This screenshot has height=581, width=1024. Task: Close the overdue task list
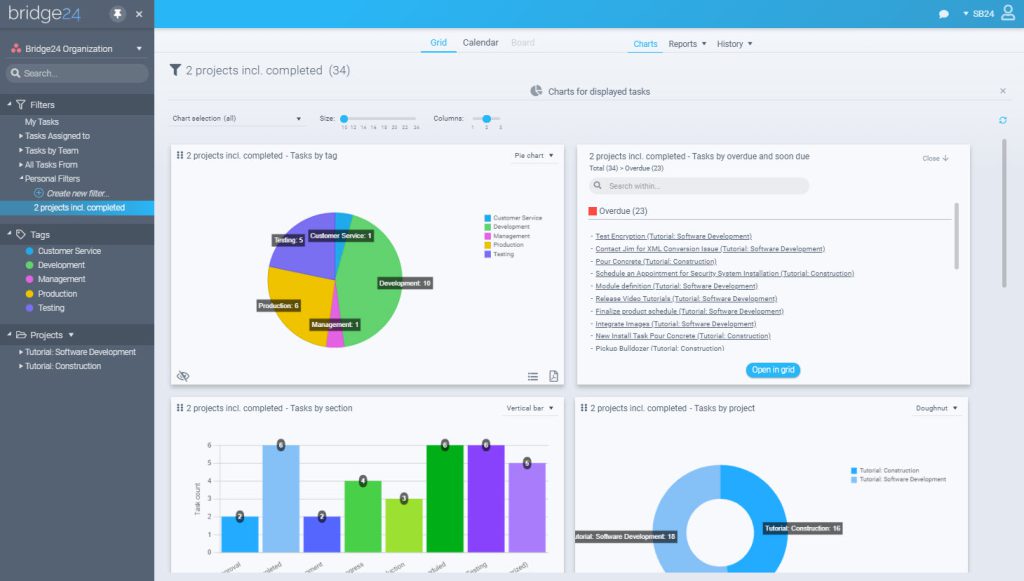935,158
